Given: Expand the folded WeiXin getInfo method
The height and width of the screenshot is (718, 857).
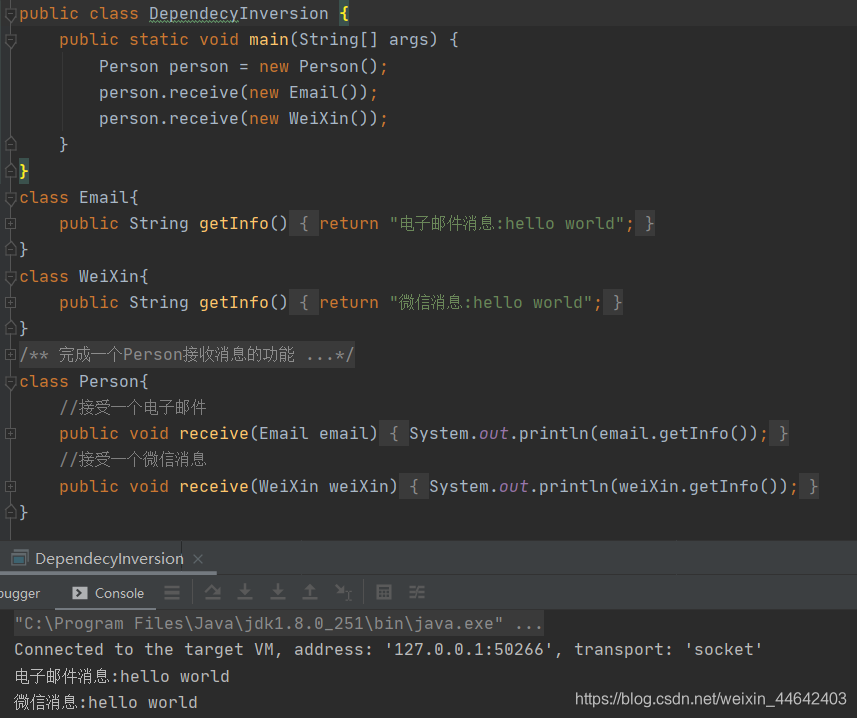Looking at the screenshot, I should tap(10, 302).
